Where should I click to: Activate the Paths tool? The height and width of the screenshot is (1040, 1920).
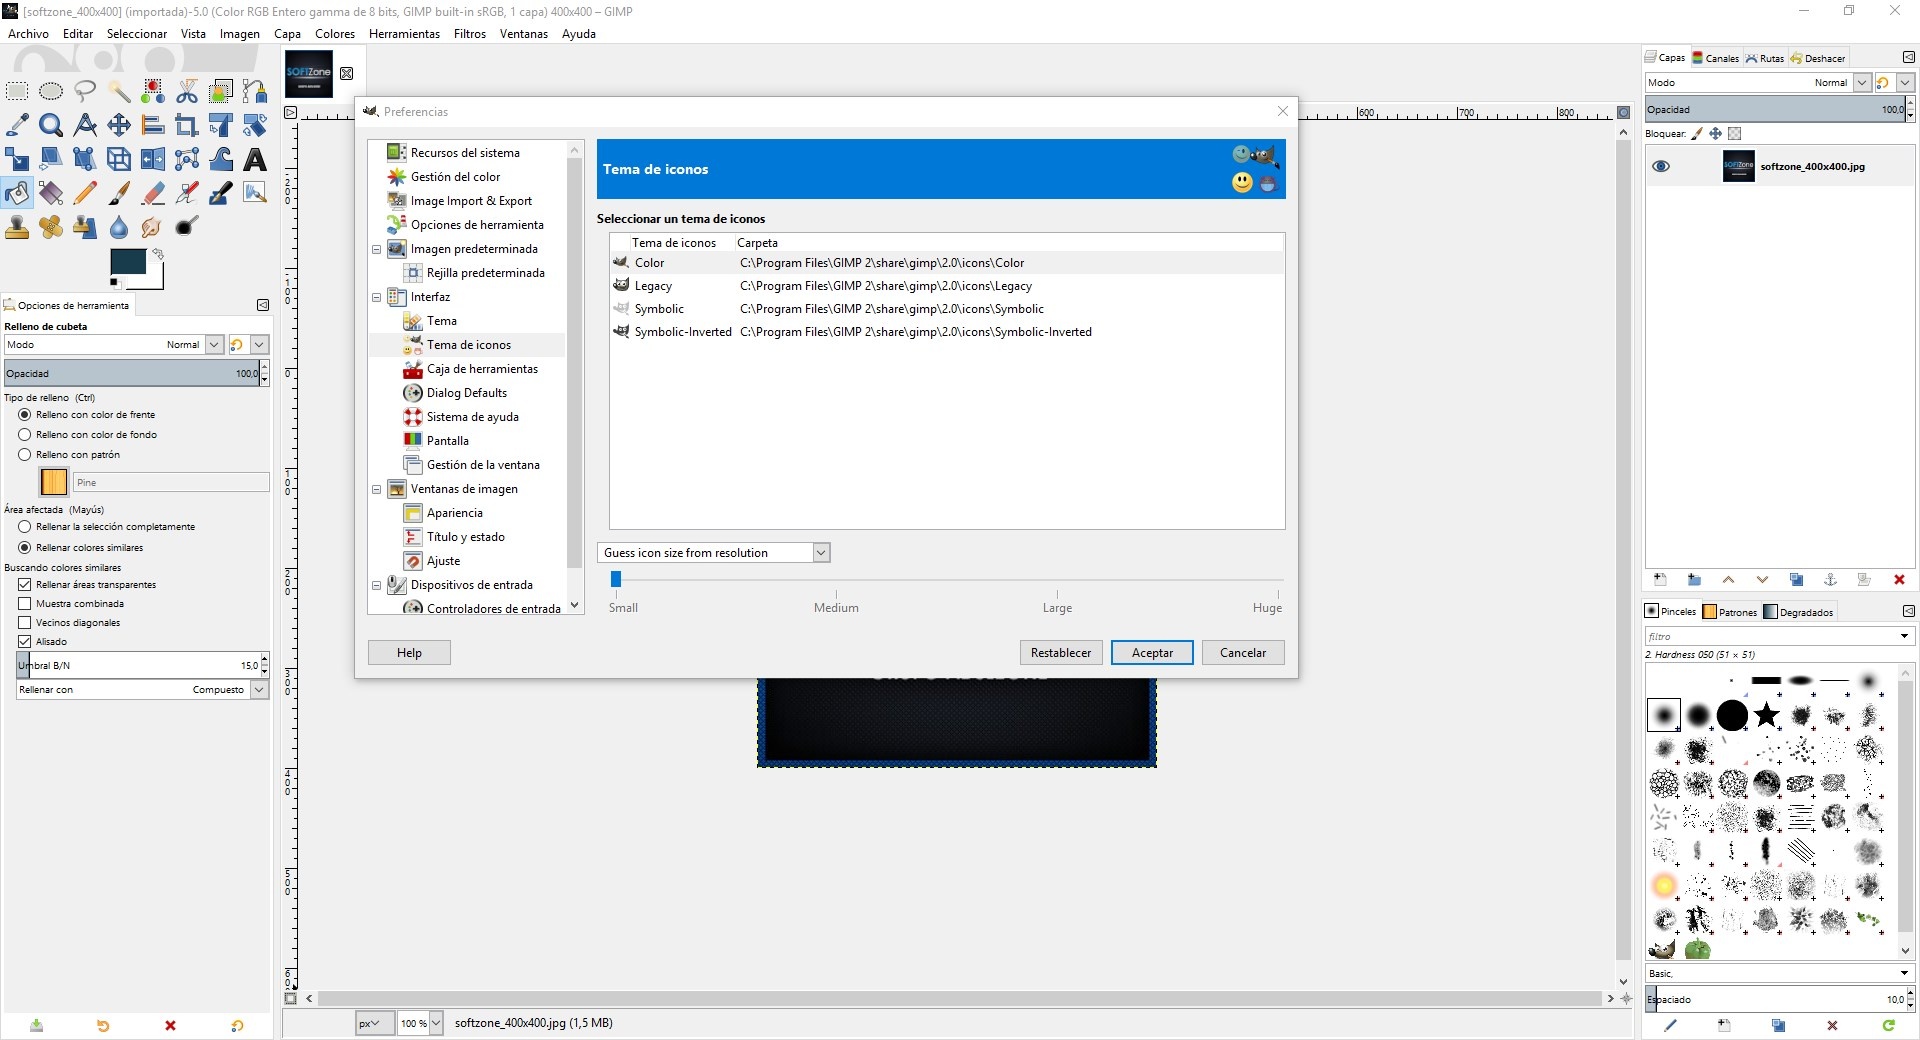point(255,92)
